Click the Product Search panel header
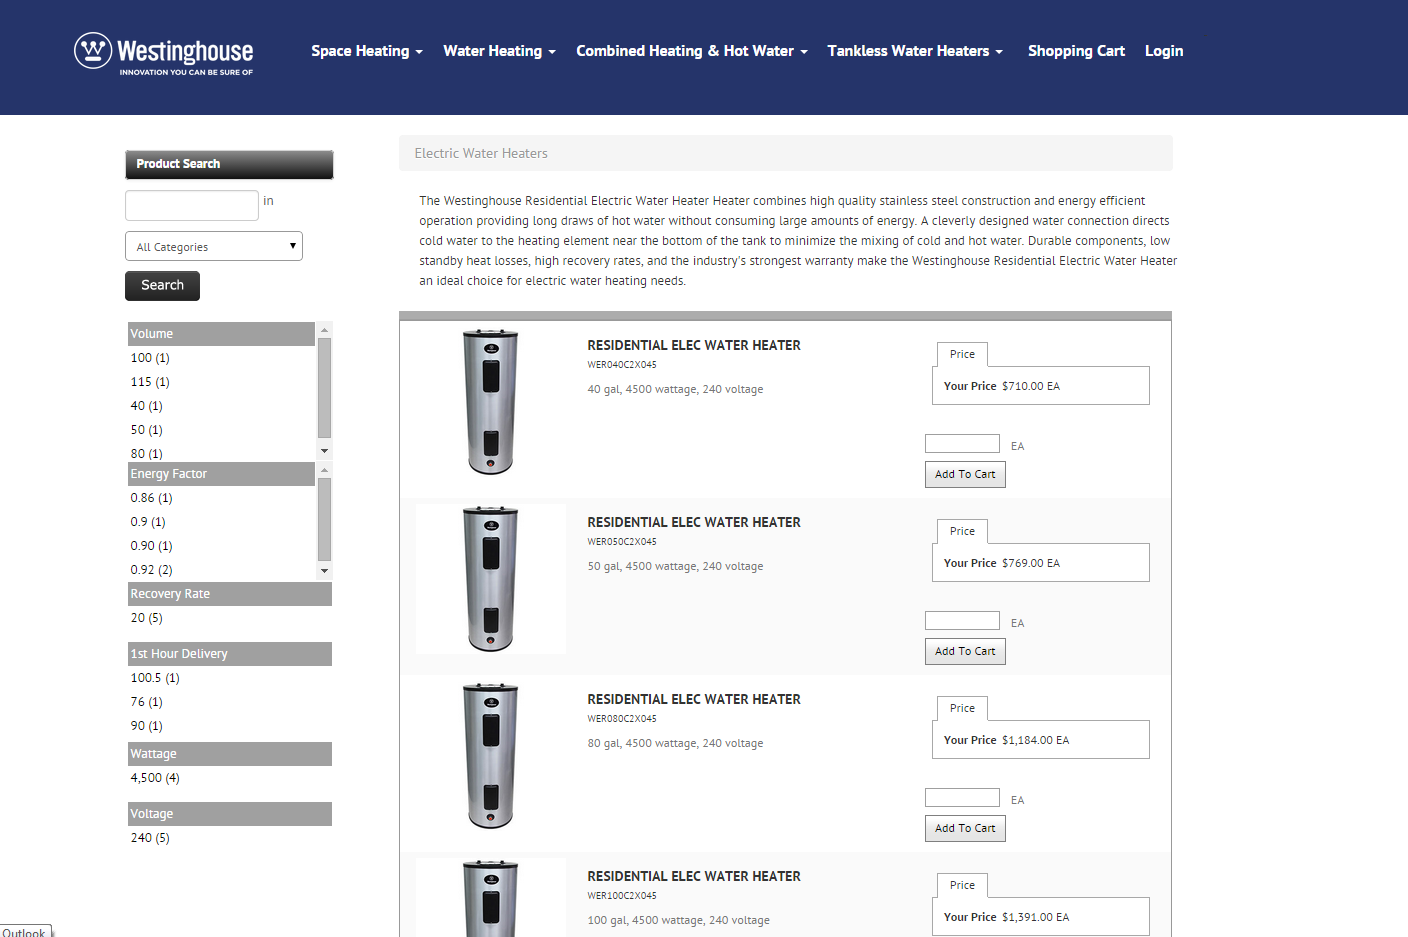Screen dimensions: 1408x937 click(x=229, y=164)
